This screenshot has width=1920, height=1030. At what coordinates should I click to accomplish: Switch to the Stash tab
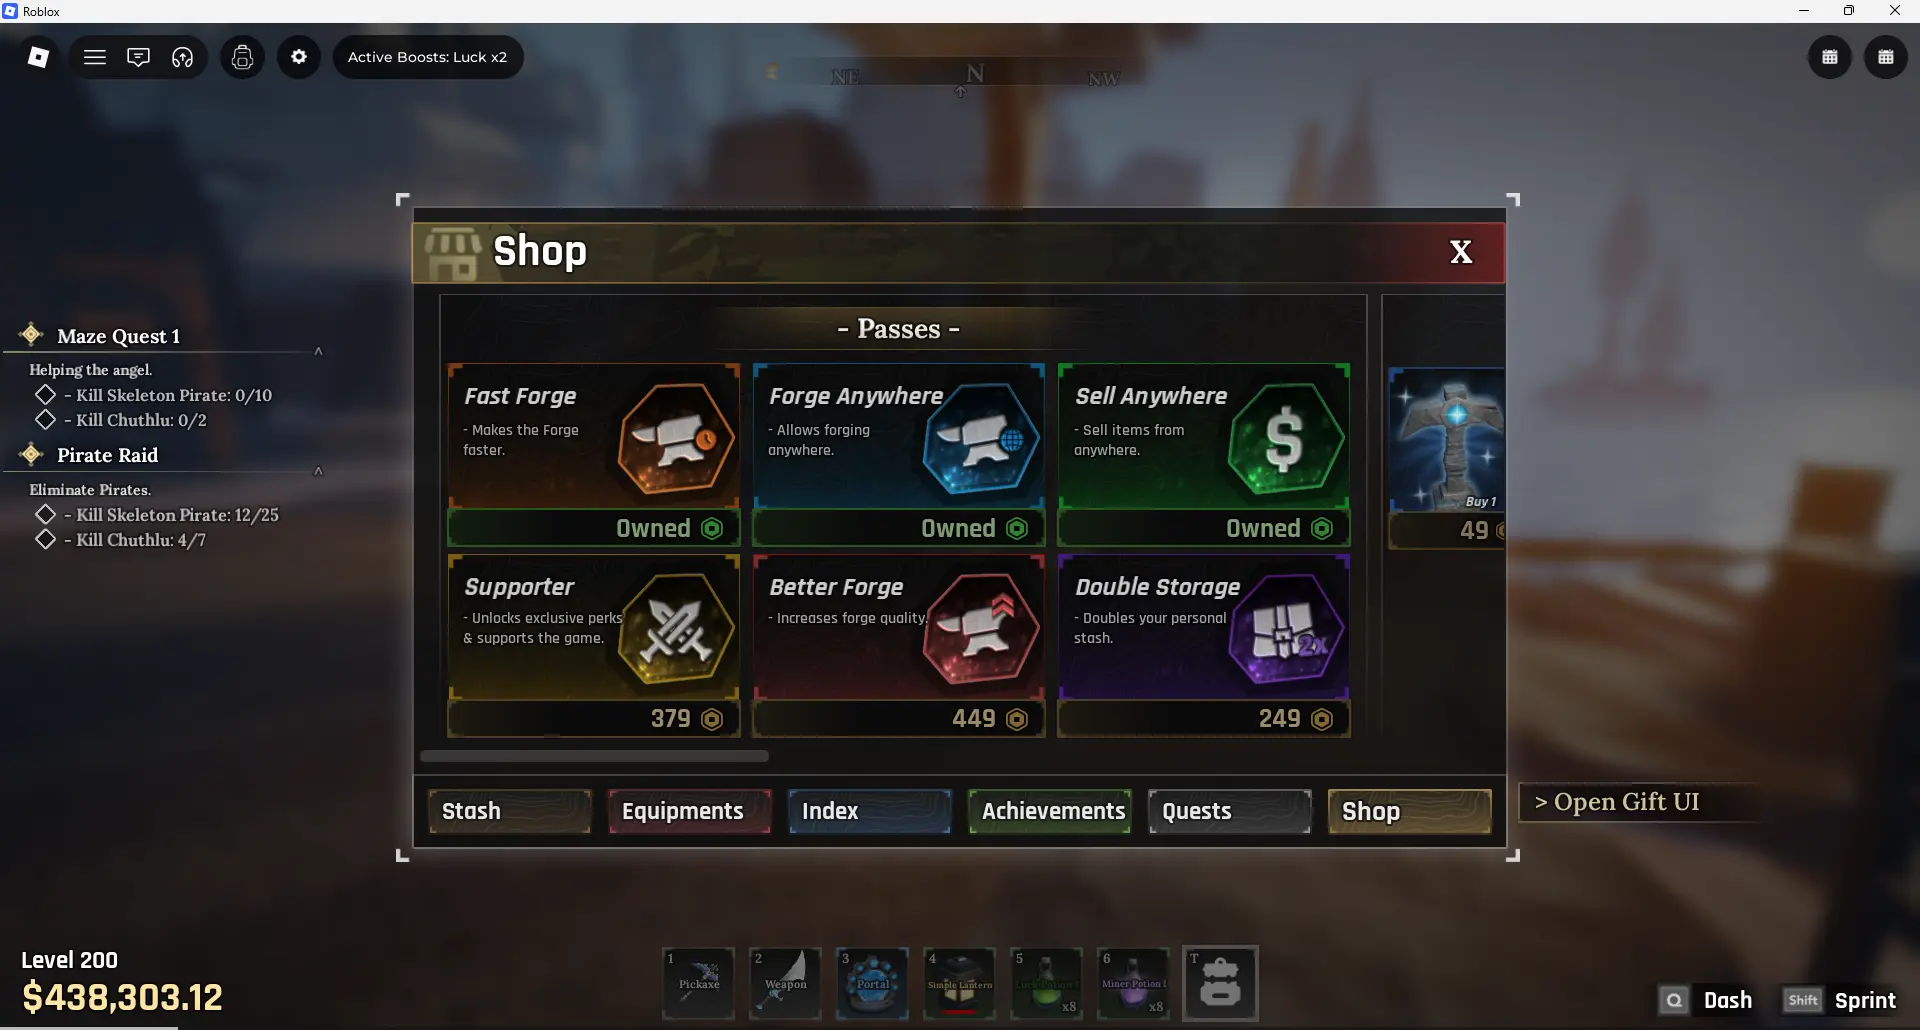pos(510,811)
